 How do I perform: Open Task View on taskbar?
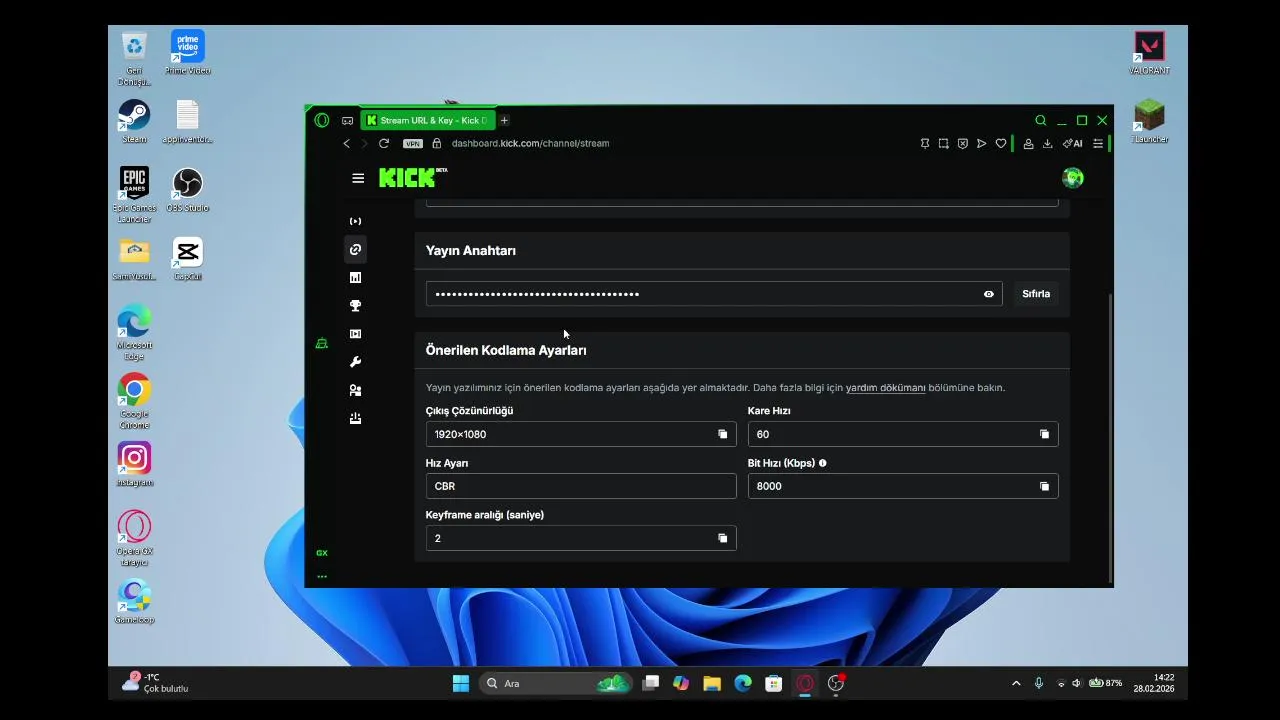[x=651, y=683]
